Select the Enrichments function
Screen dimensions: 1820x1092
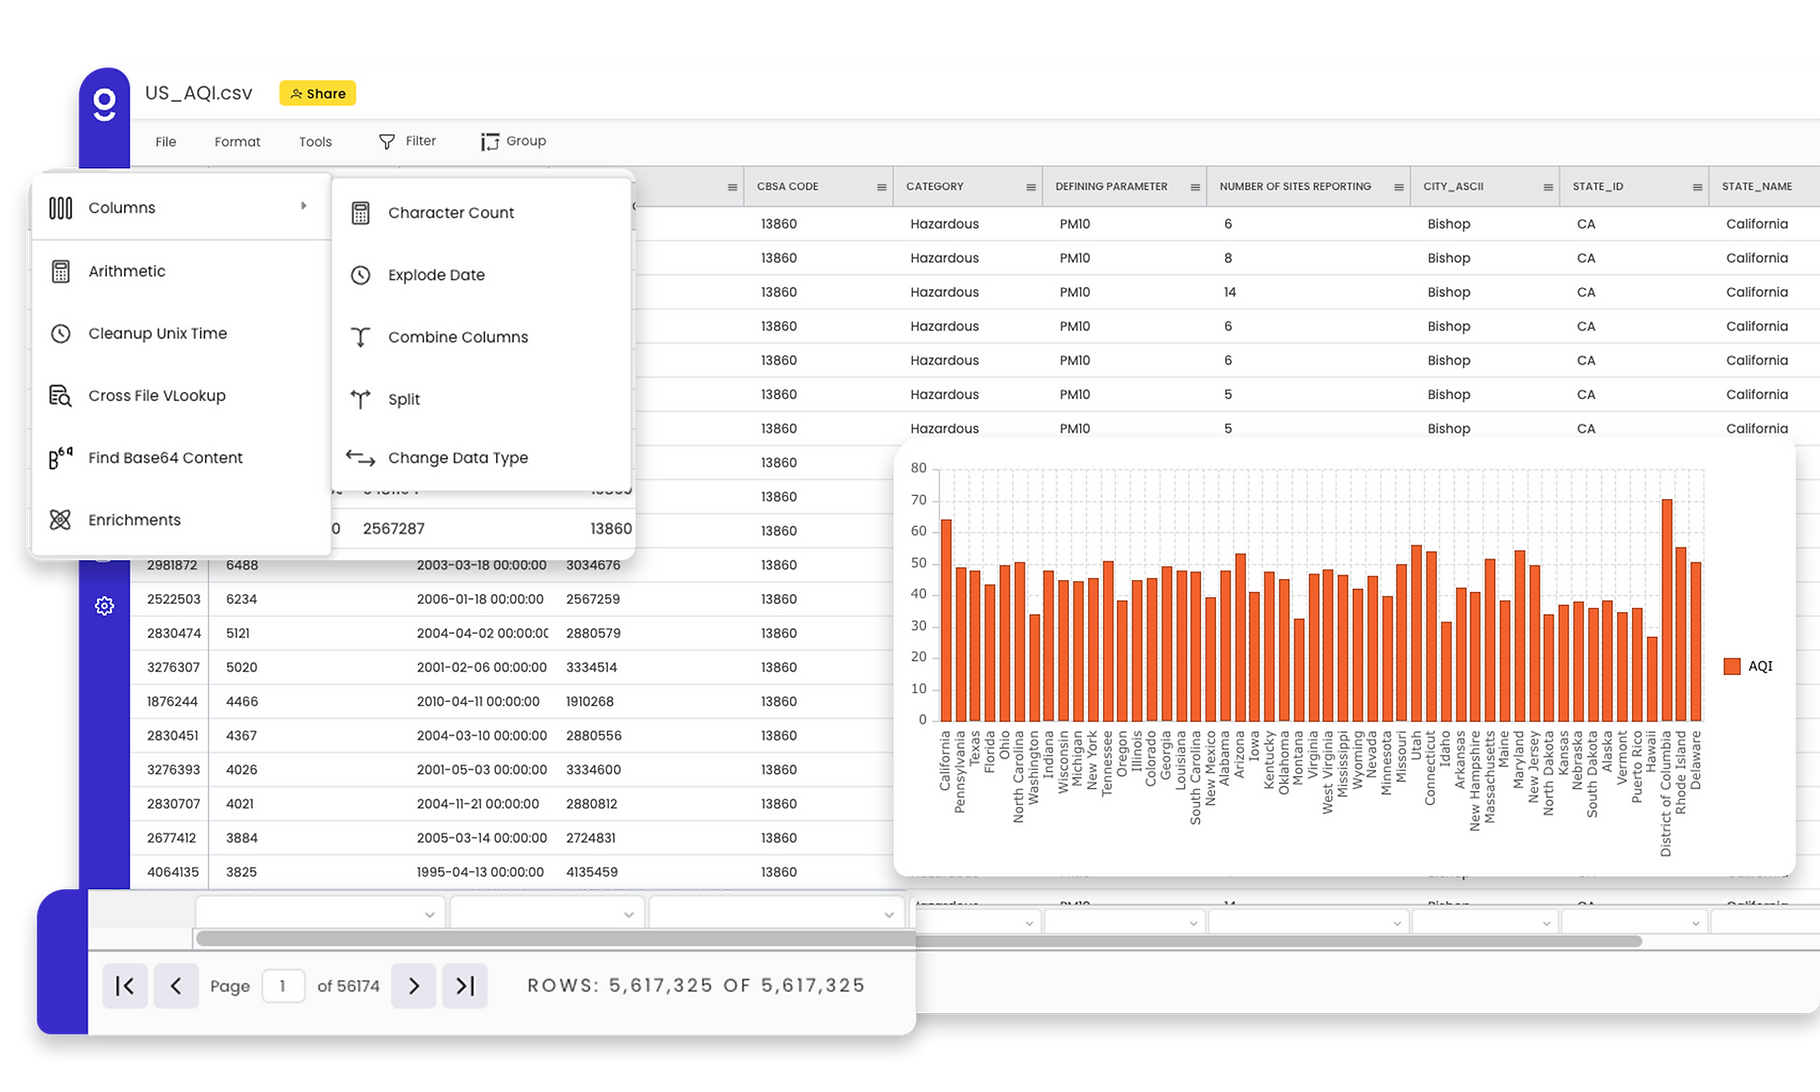[x=134, y=519]
